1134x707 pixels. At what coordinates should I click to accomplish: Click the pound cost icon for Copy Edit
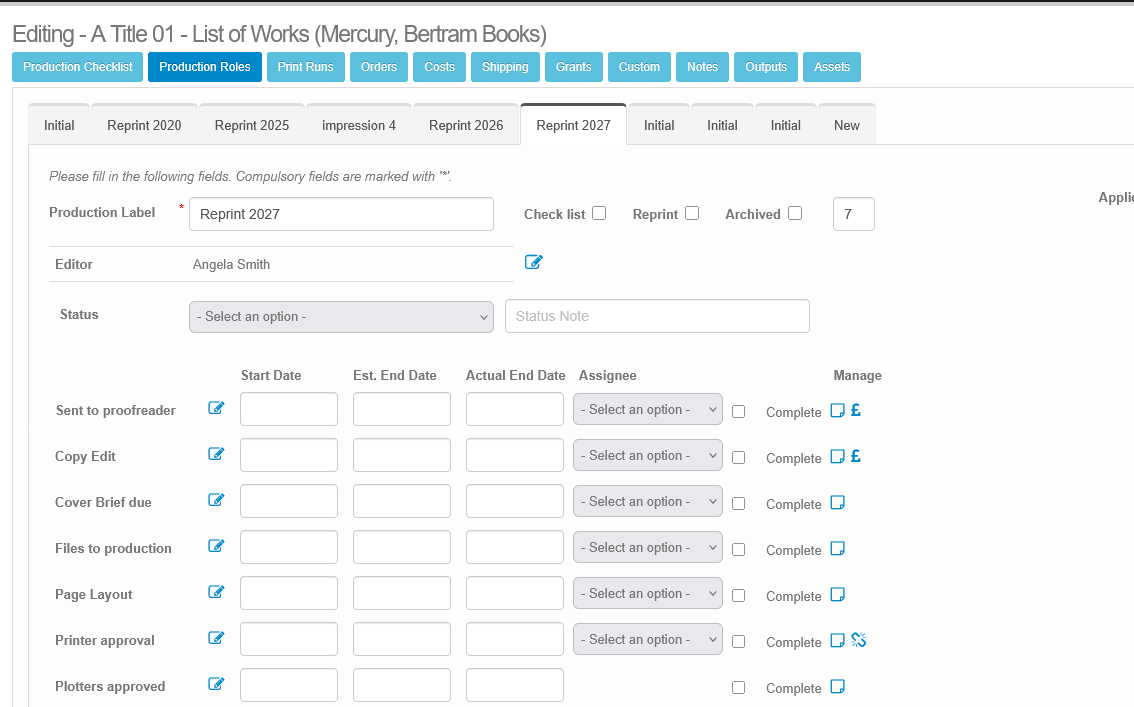tap(856, 457)
